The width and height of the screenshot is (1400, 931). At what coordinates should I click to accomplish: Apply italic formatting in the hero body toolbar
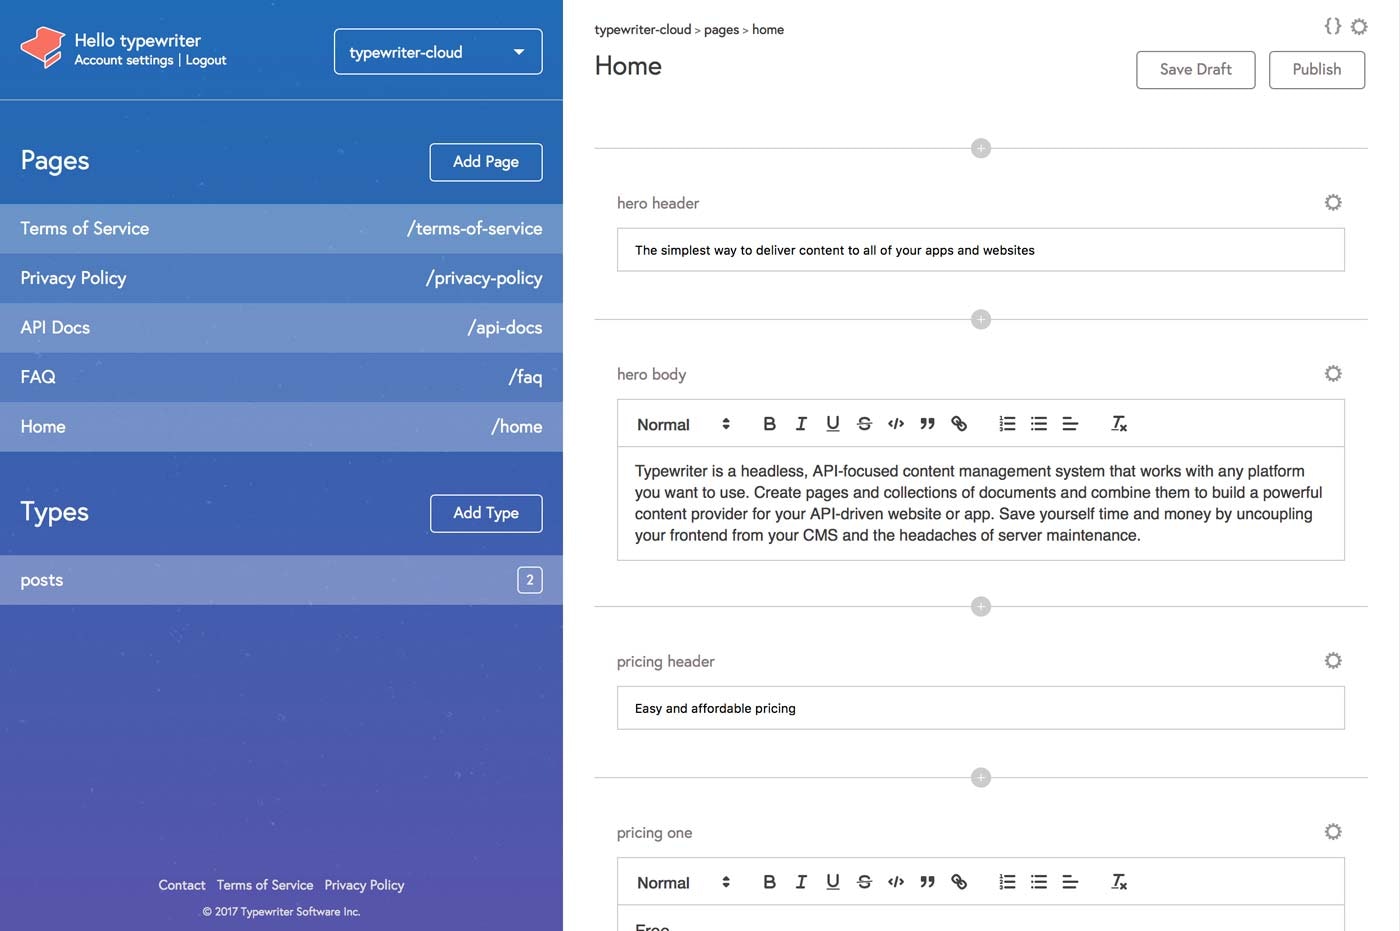pos(801,423)
